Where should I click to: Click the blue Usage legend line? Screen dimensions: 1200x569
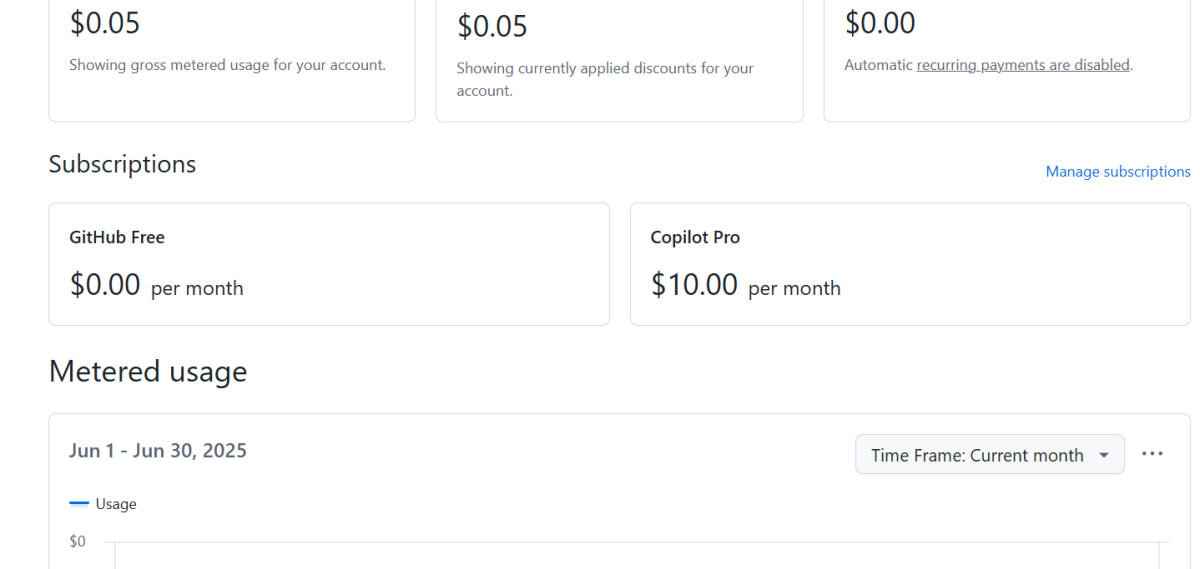[79, 504]
